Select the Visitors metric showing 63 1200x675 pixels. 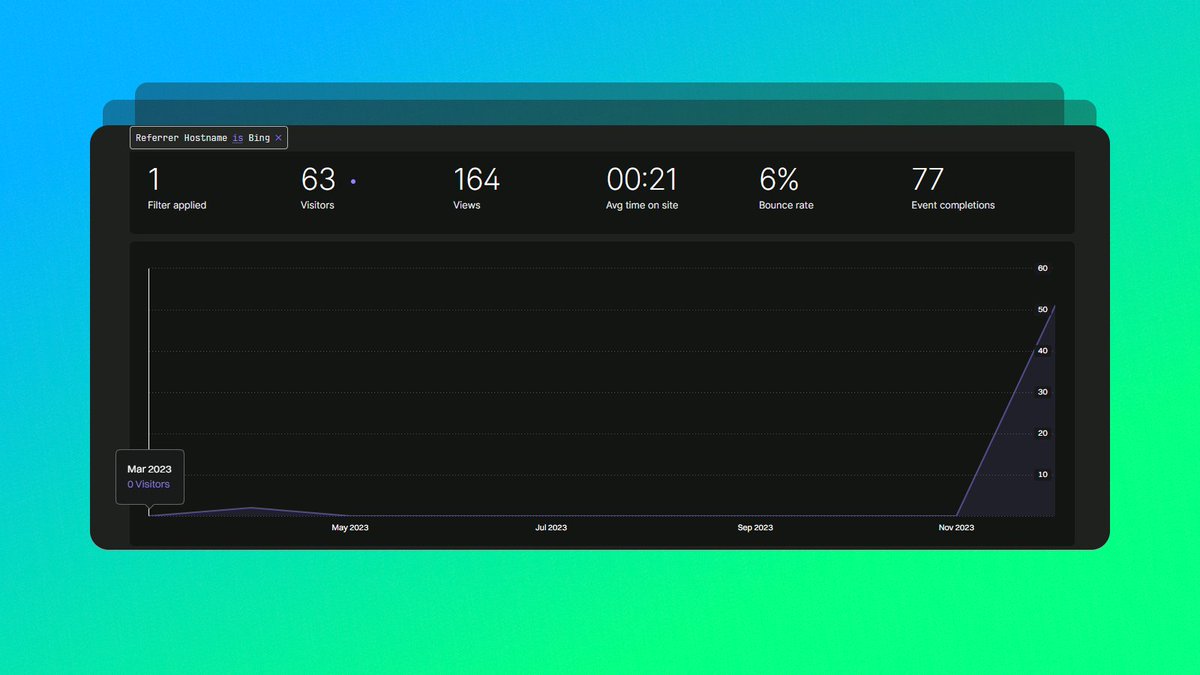[319, 189]
